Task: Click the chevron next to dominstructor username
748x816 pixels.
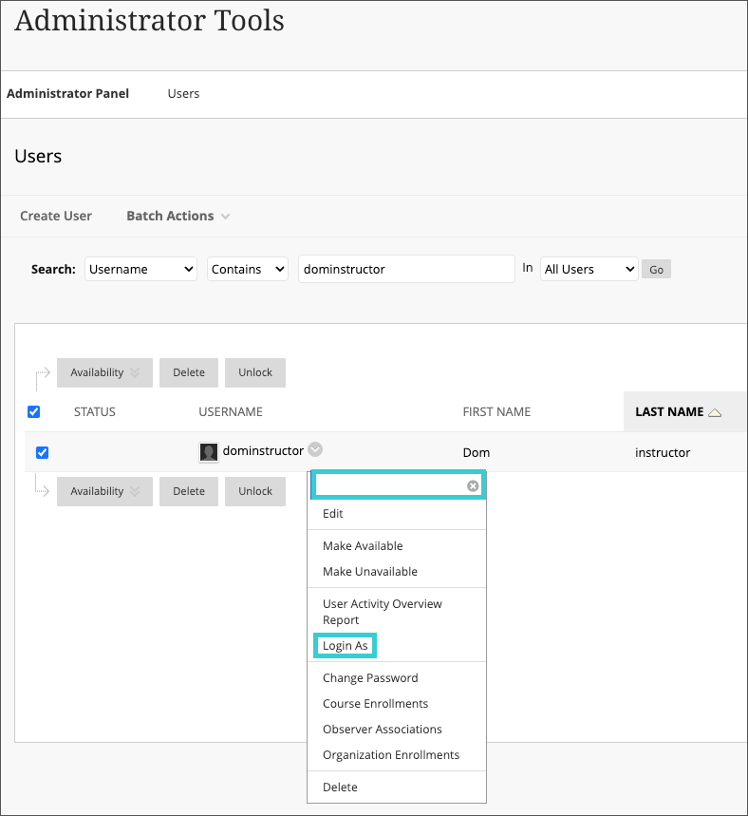Action: pos(315,450)
